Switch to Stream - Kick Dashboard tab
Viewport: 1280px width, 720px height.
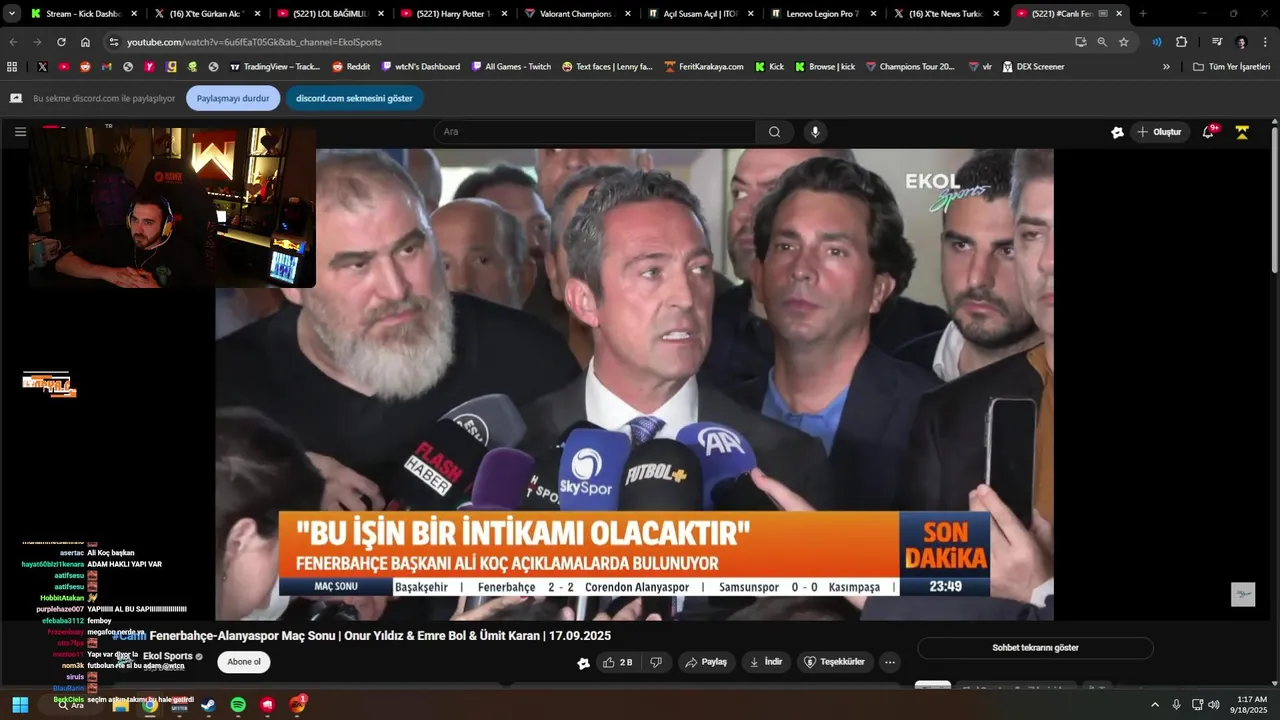tap(85, 14)
